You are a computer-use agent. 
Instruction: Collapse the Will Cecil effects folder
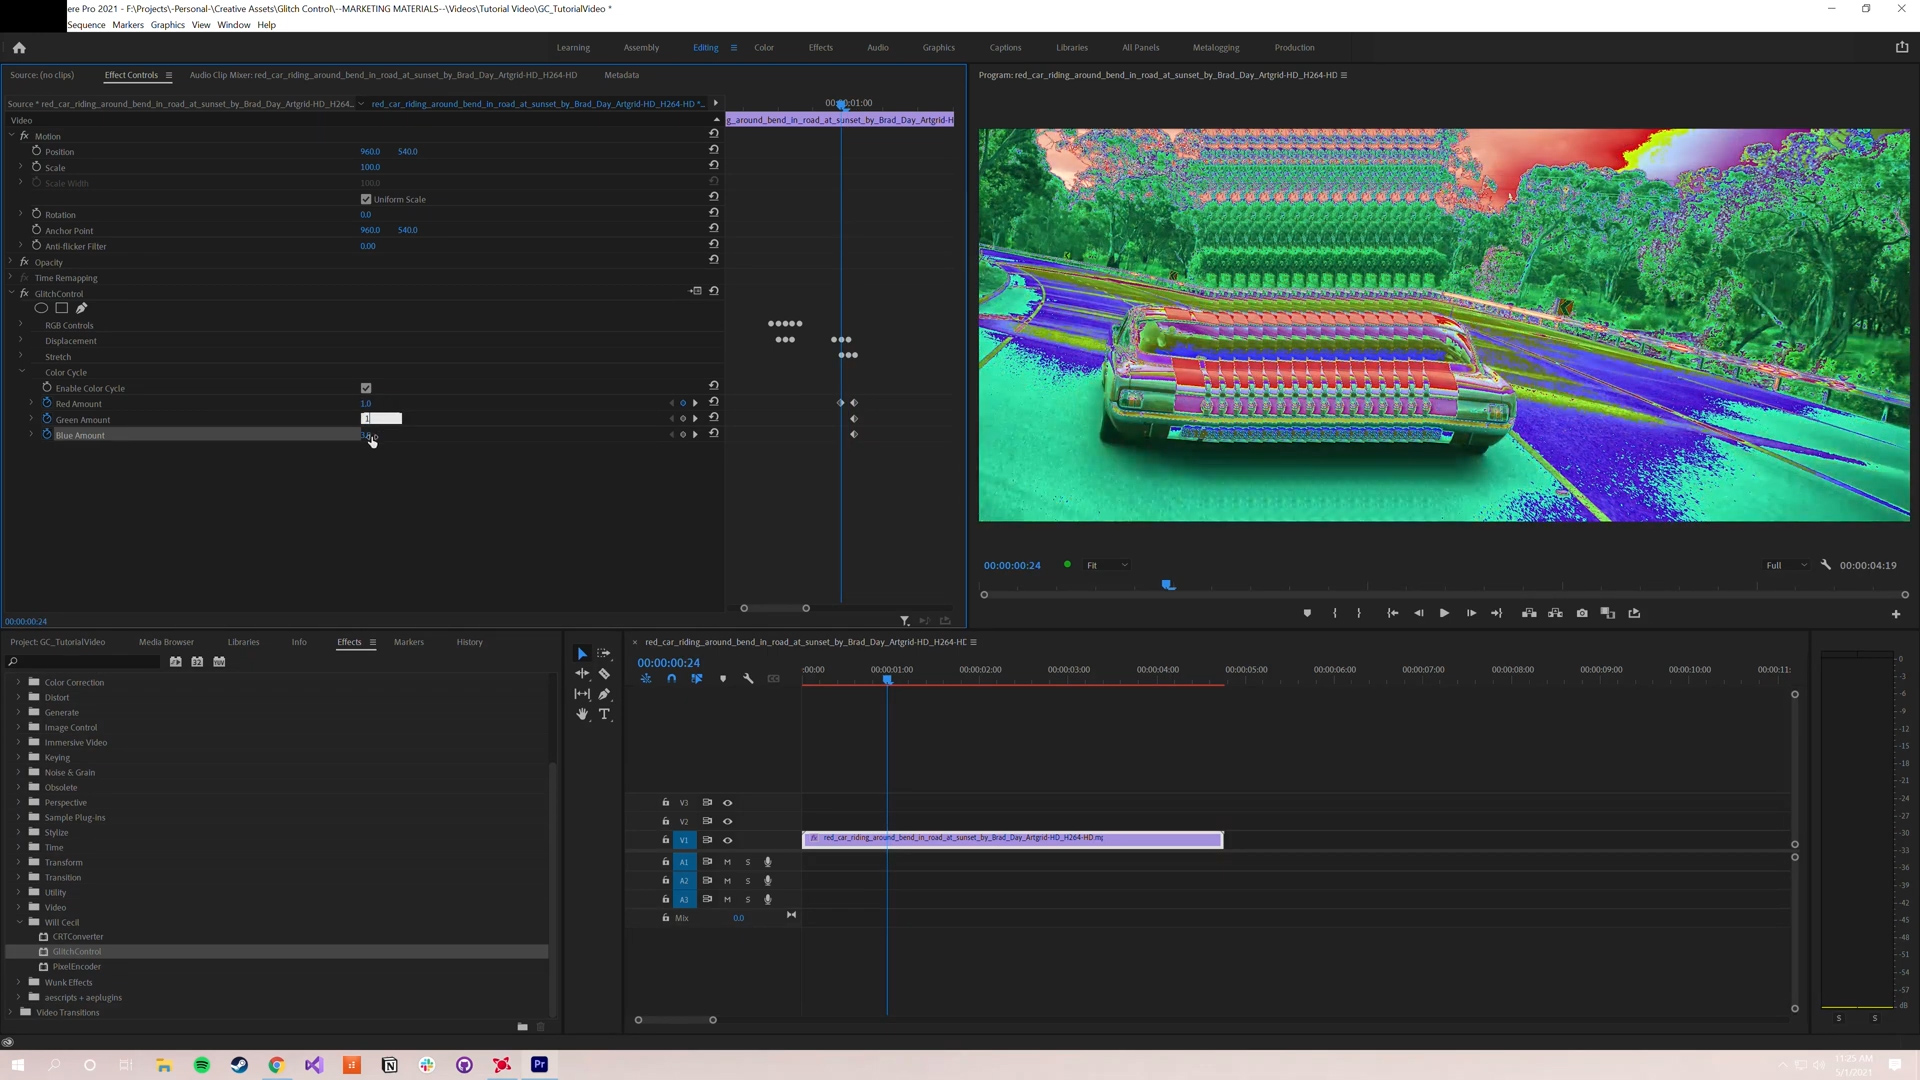click(x=18, y=922)
